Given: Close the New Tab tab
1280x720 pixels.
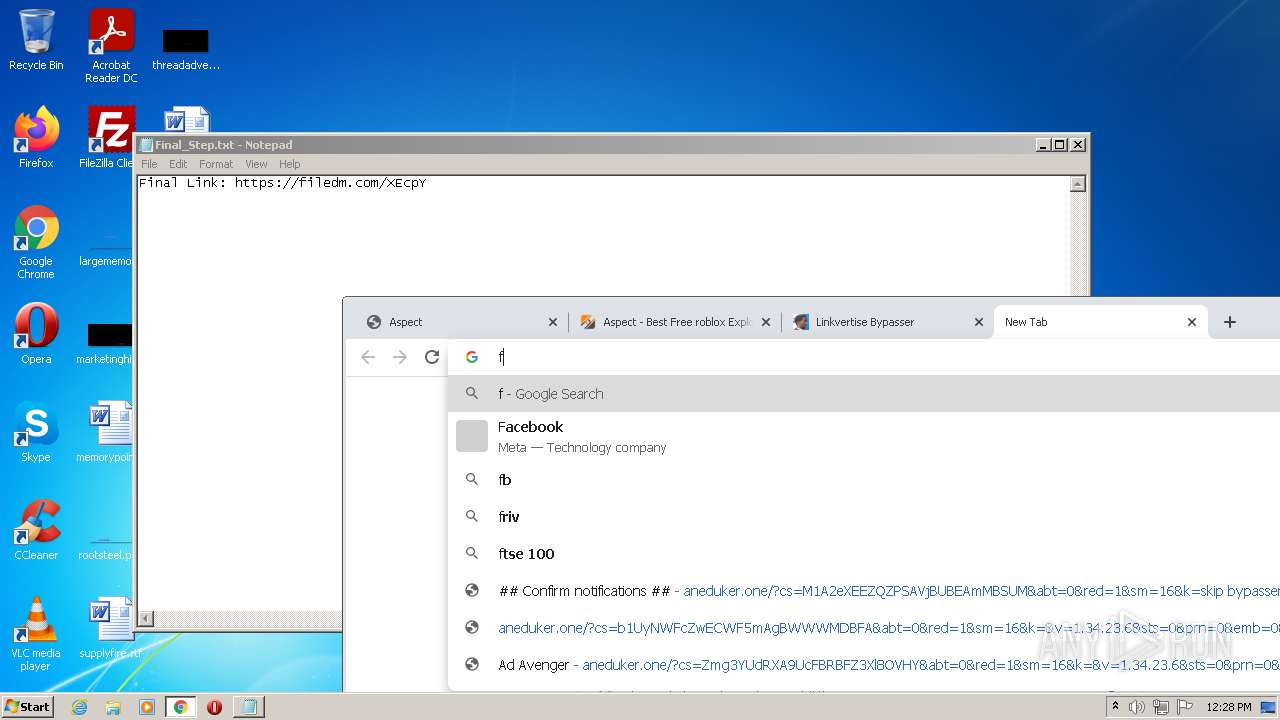Looking at the screenshot, I should (x=1192, y=322).
